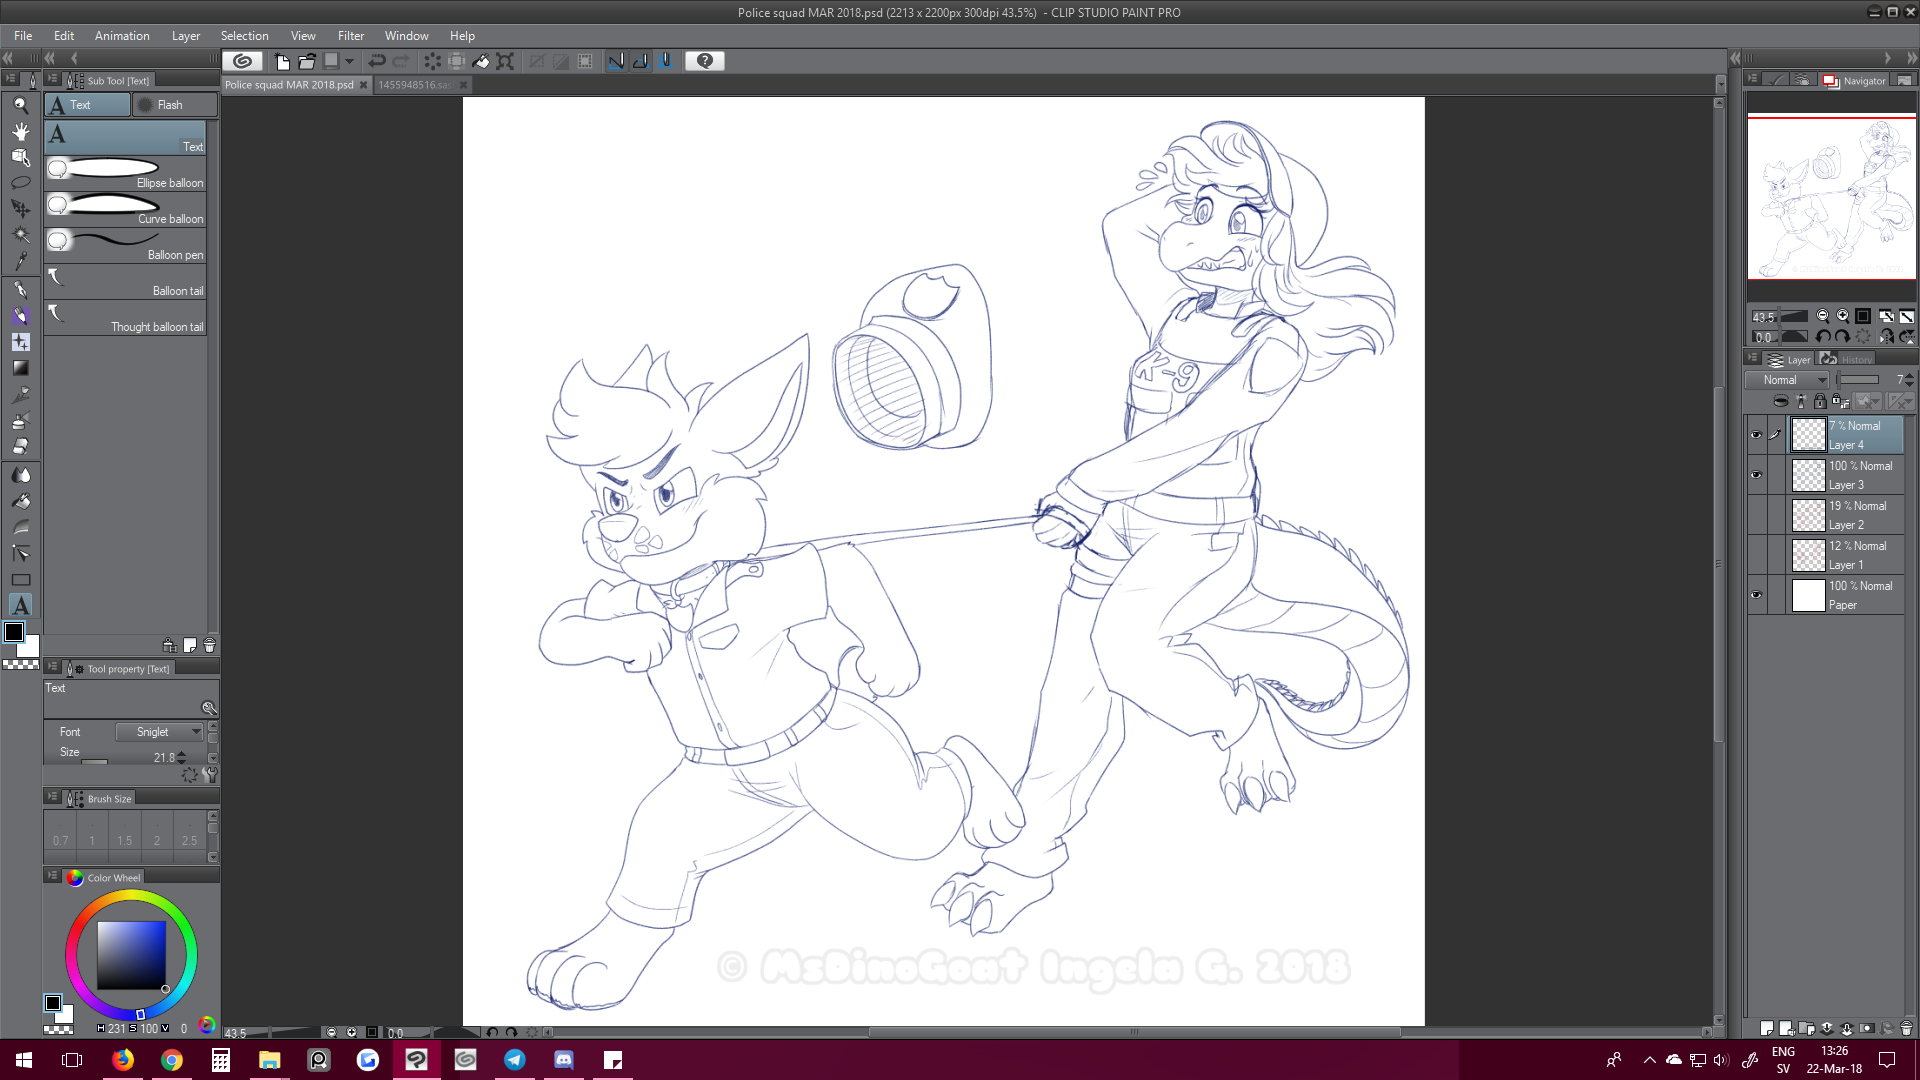
Task: Click the Undo arrow in command bar
Action: pyautogui.click(x=377, y=61)
